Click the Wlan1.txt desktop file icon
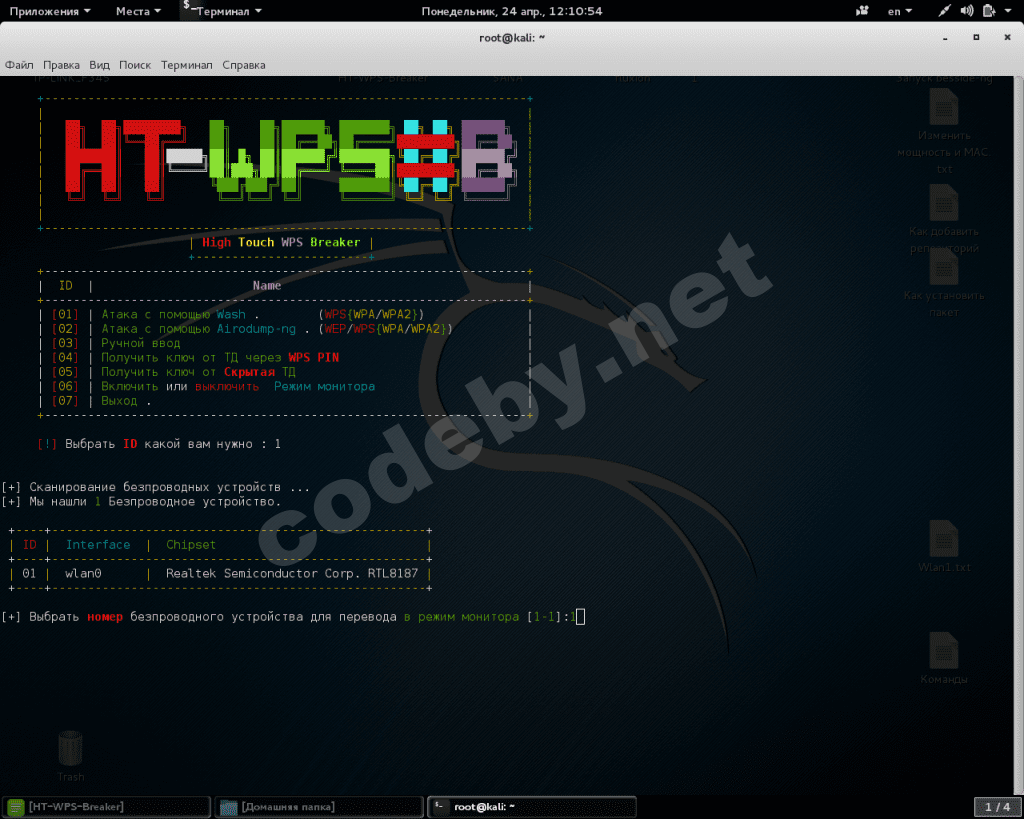The width and height of the screenshot is (1024, 819). [x=944, y=546]
